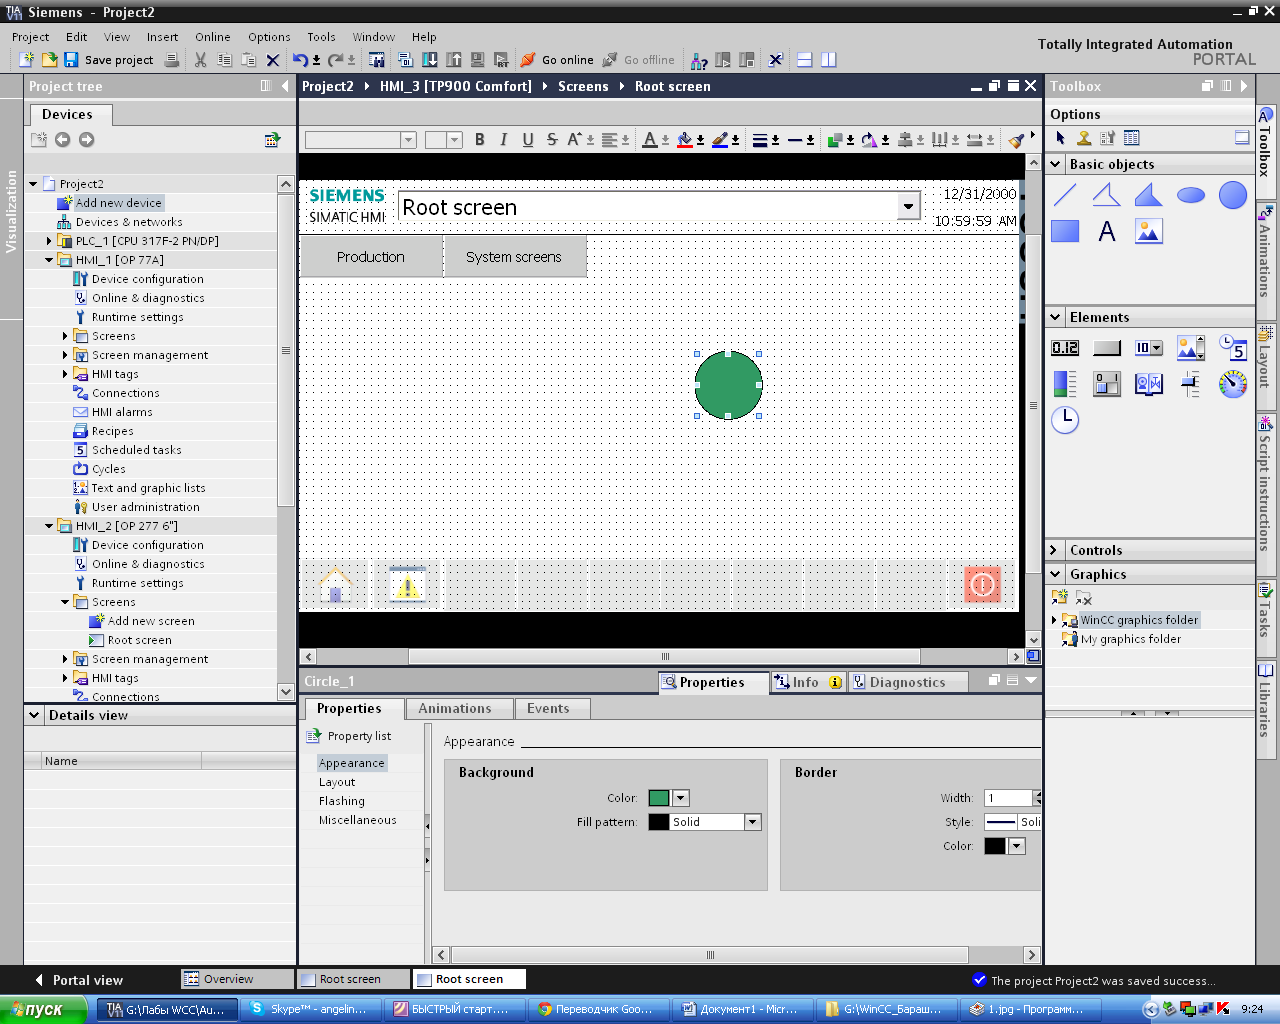
Task: Select the Symbol library element
Action: (x=1149, y=384)
